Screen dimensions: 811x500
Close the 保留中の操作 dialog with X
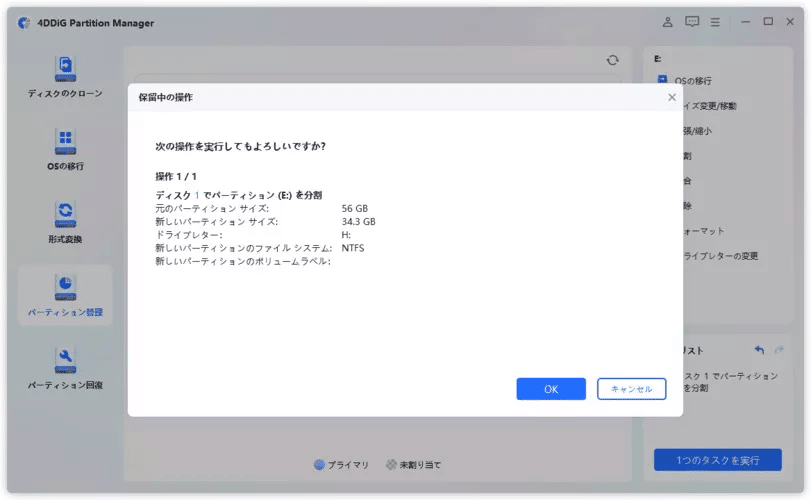tap(672, 97)
